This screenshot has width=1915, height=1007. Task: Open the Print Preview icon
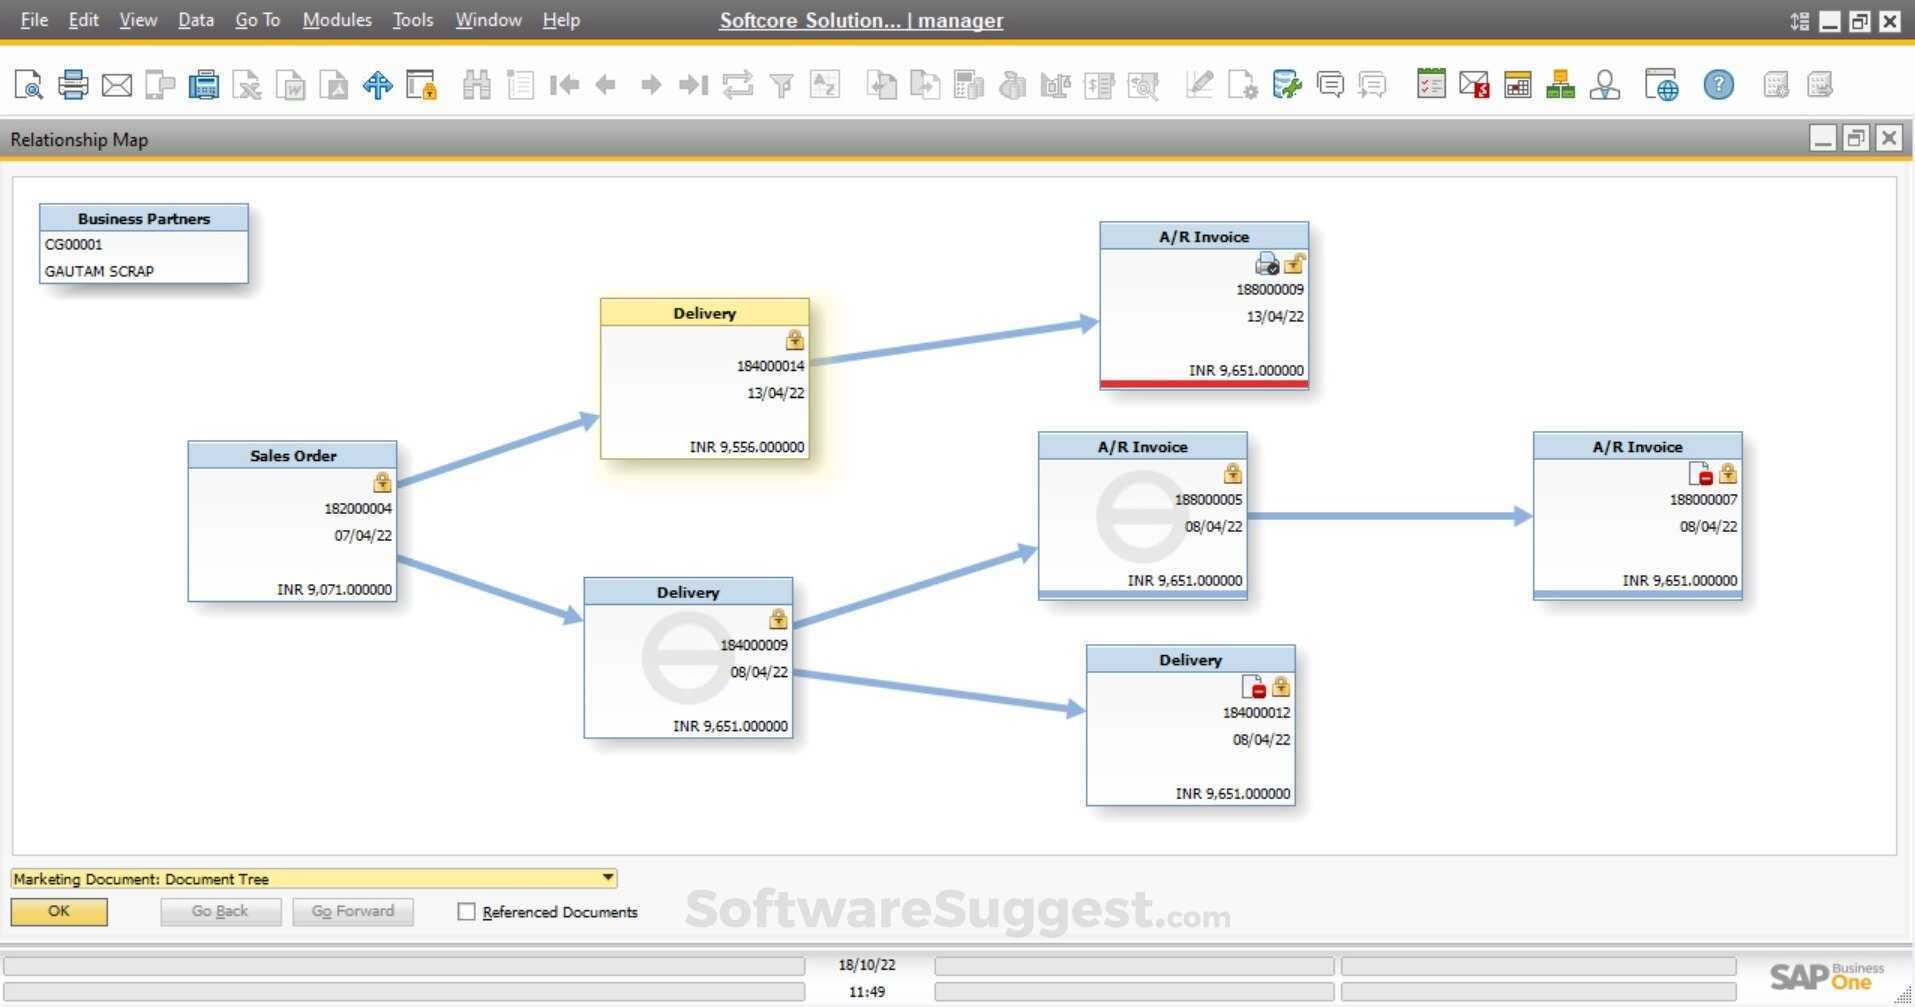28,84
